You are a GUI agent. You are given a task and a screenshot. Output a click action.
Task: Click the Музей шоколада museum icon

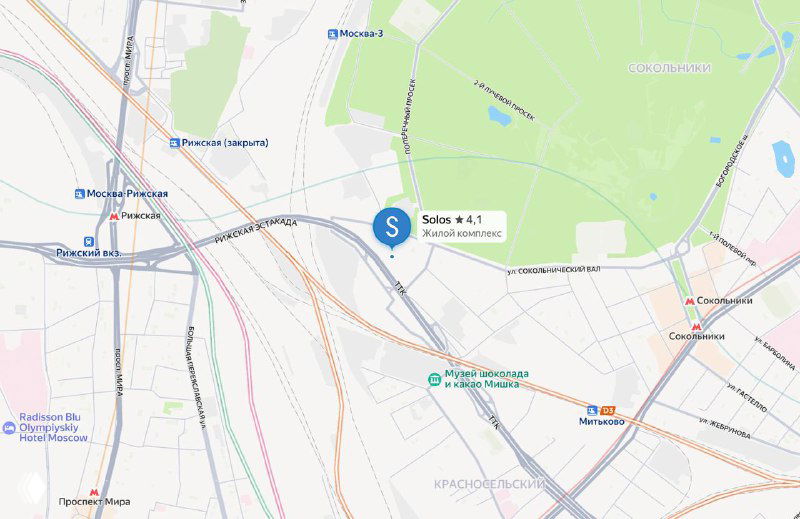click(x=434, y=379)
